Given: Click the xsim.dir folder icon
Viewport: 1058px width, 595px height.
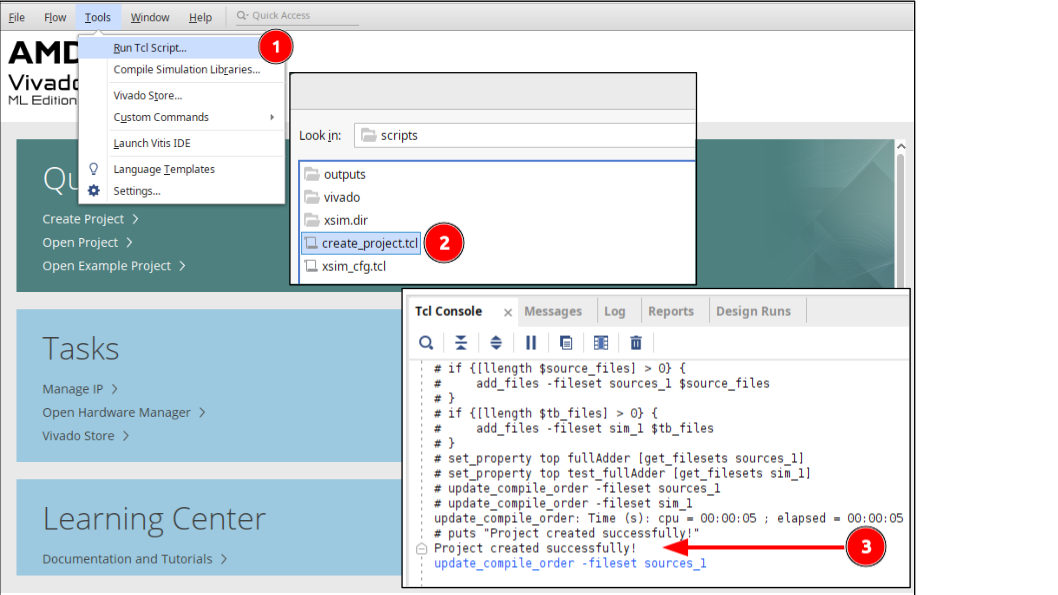Looking at the screenshot, I should [312, 220].
